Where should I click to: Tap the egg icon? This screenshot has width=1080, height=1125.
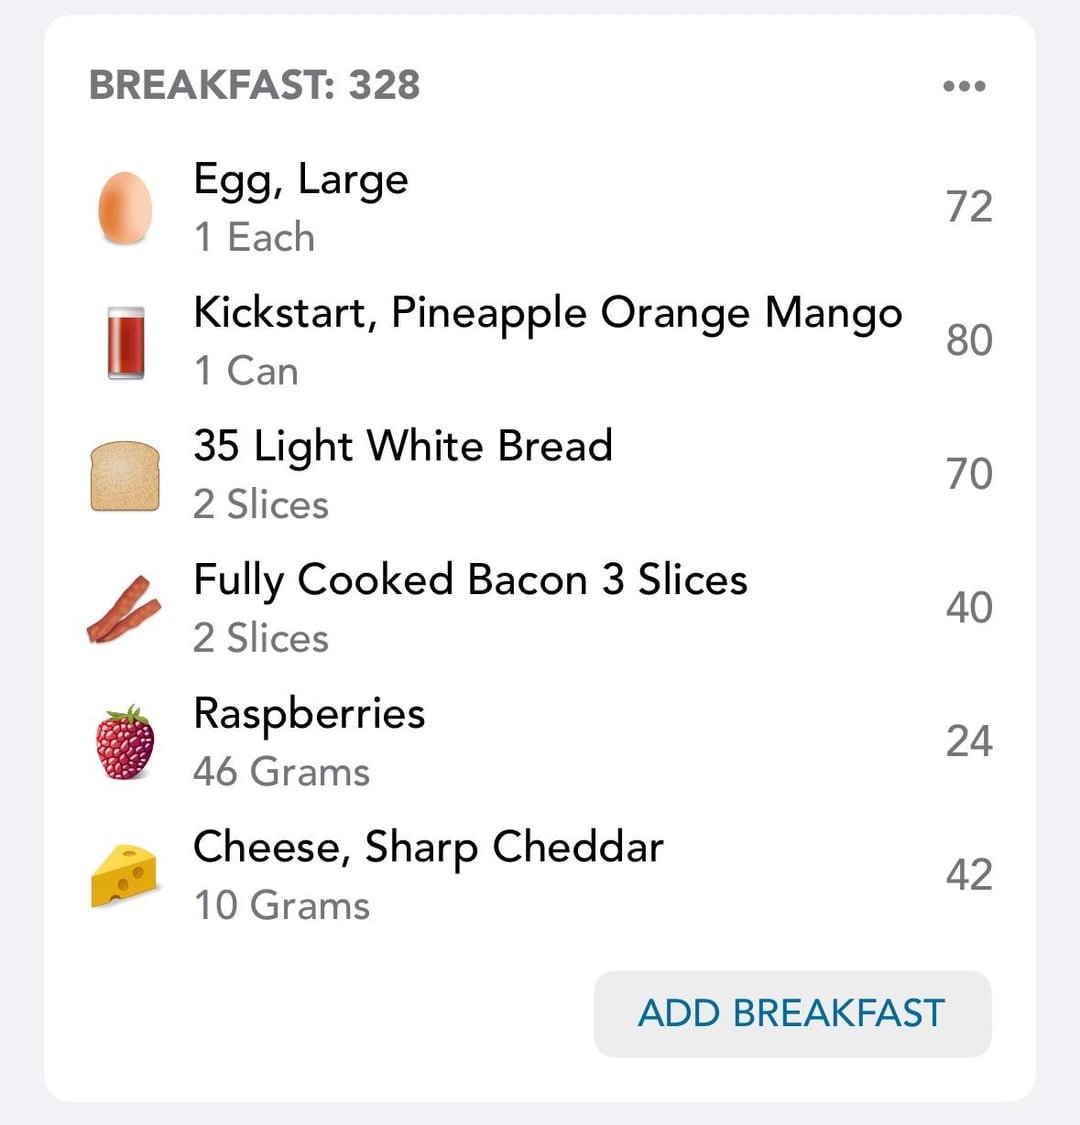click(x=125, y=208)
